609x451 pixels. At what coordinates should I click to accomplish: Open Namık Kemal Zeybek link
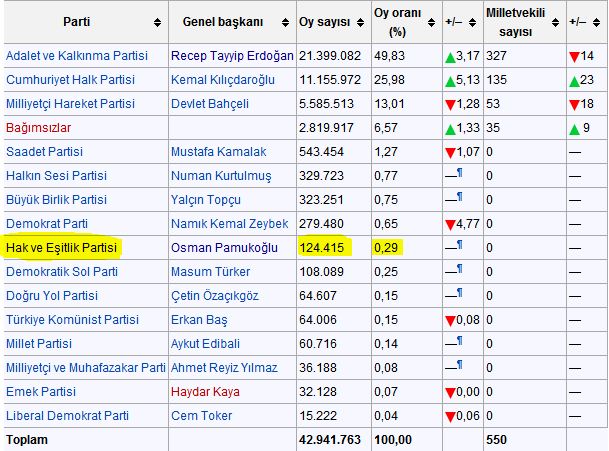click(230, 224)
